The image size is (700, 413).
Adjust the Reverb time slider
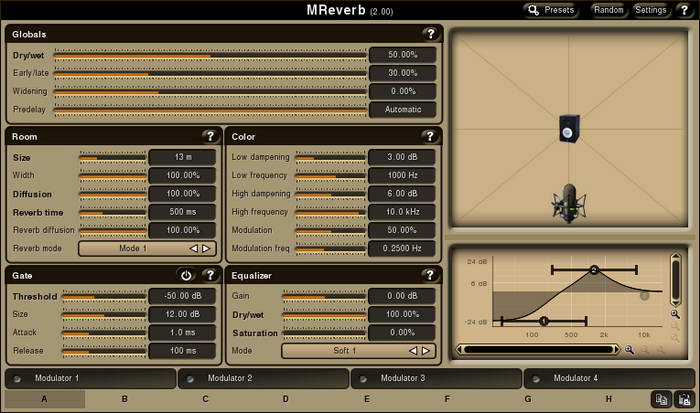pyautogui.click(x=112, y=212)
